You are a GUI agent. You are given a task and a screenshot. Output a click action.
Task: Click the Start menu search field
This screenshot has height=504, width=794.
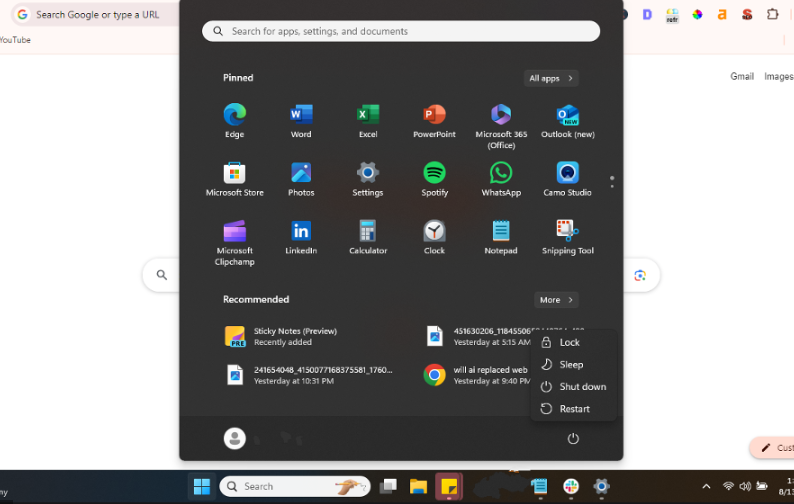pos(401,31)
